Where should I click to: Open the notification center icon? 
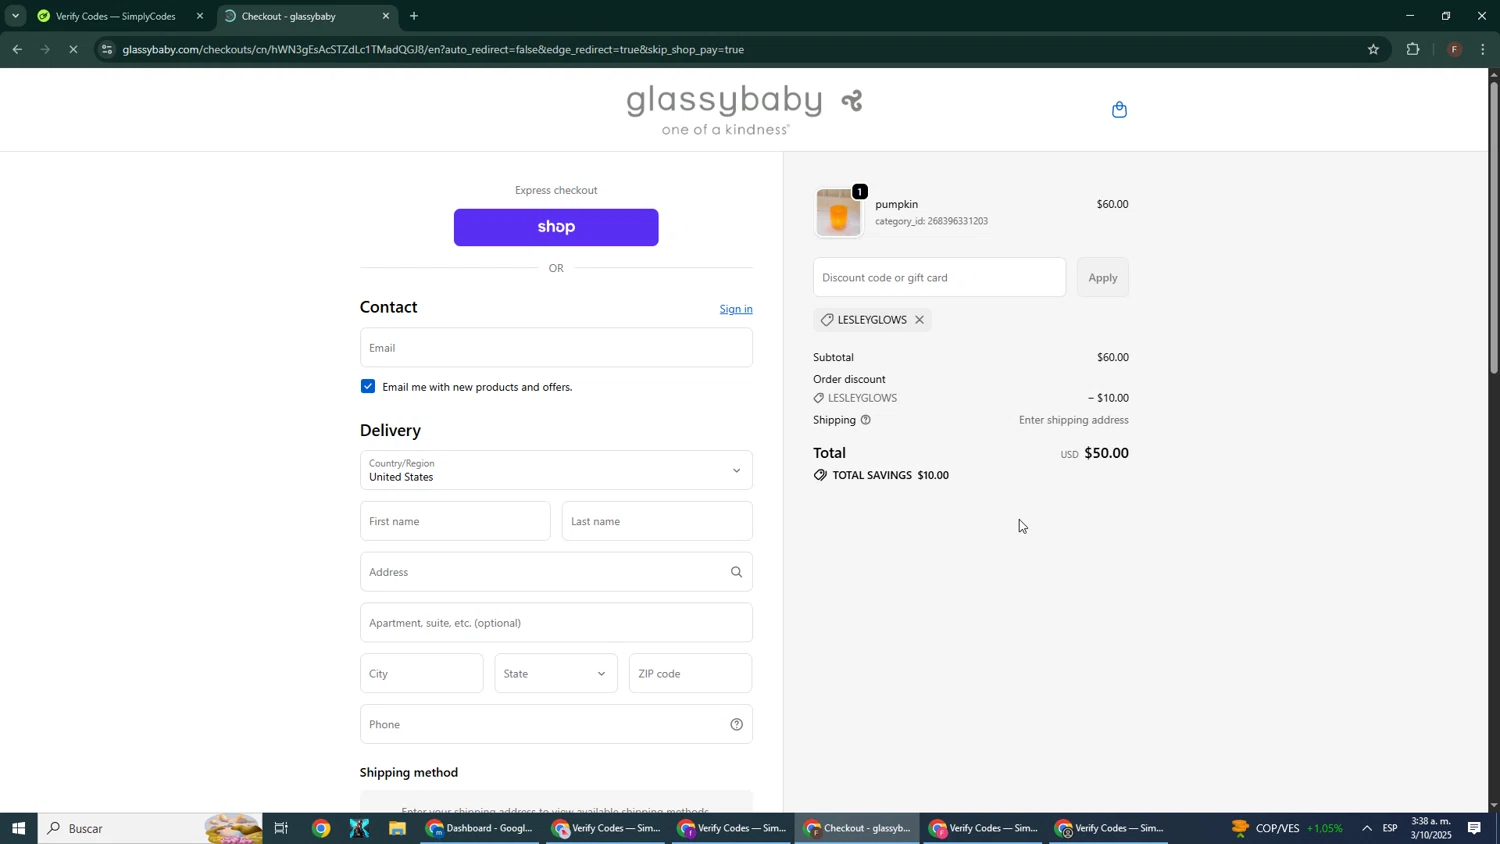1474,828
